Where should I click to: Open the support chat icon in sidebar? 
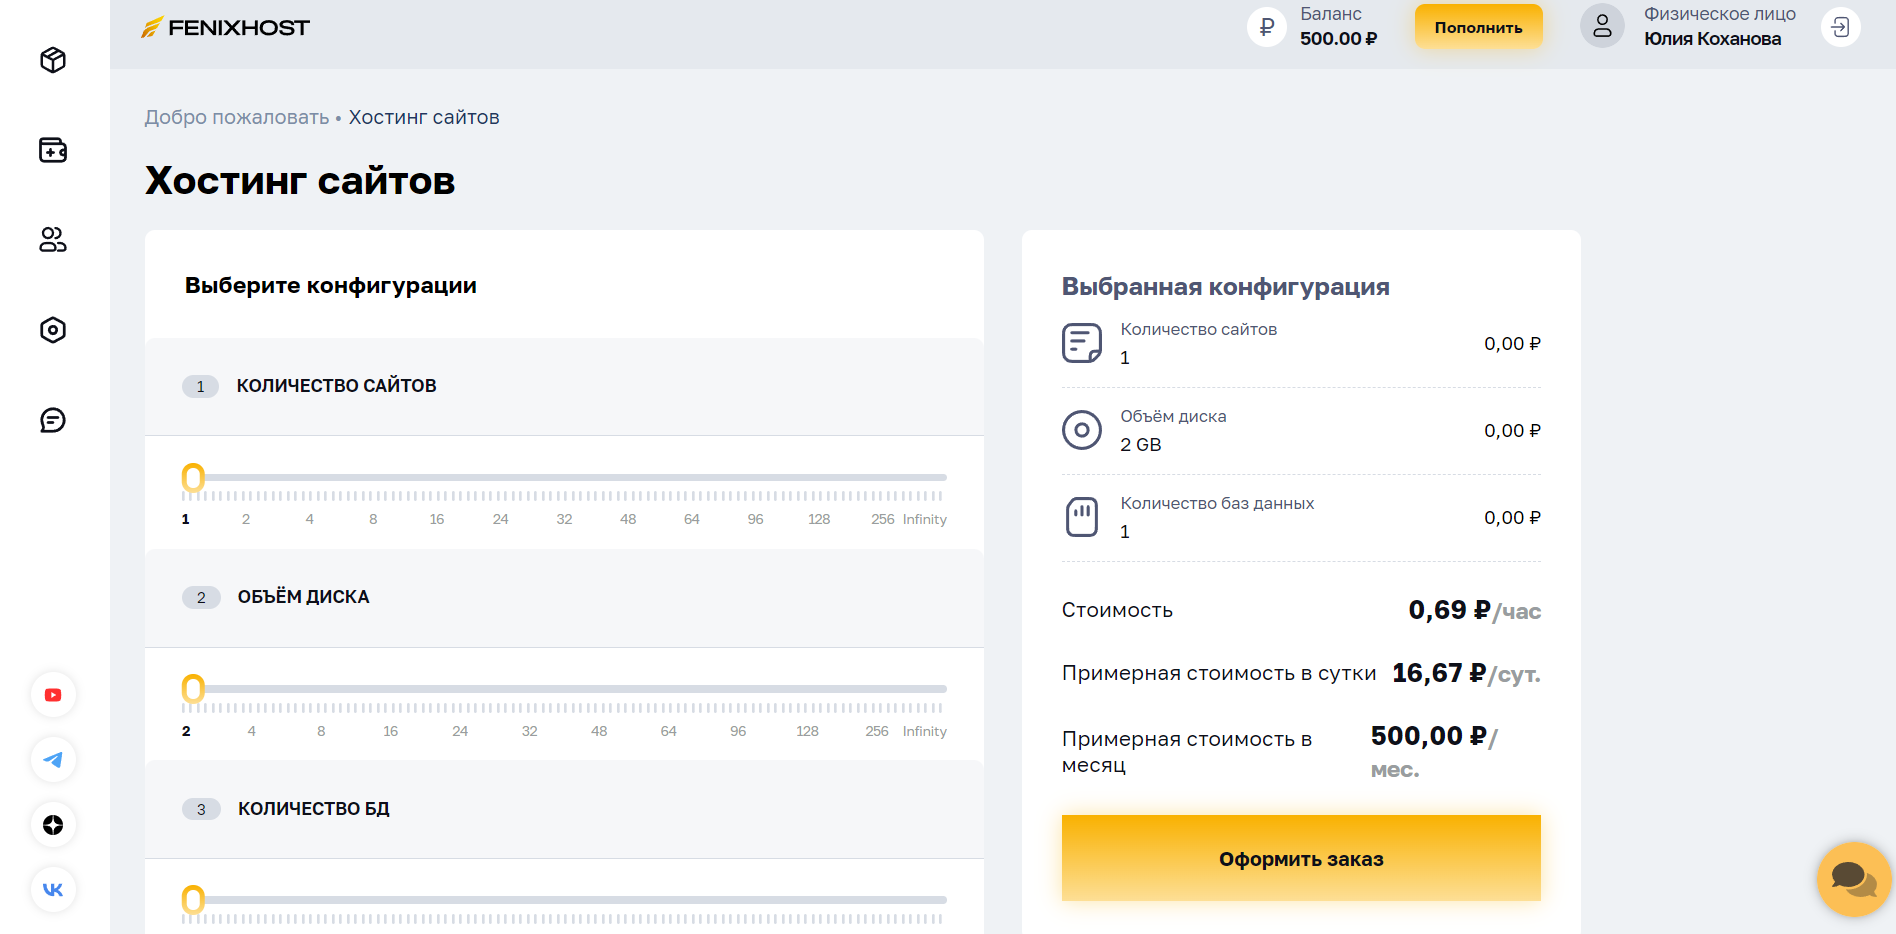(53, 420)
